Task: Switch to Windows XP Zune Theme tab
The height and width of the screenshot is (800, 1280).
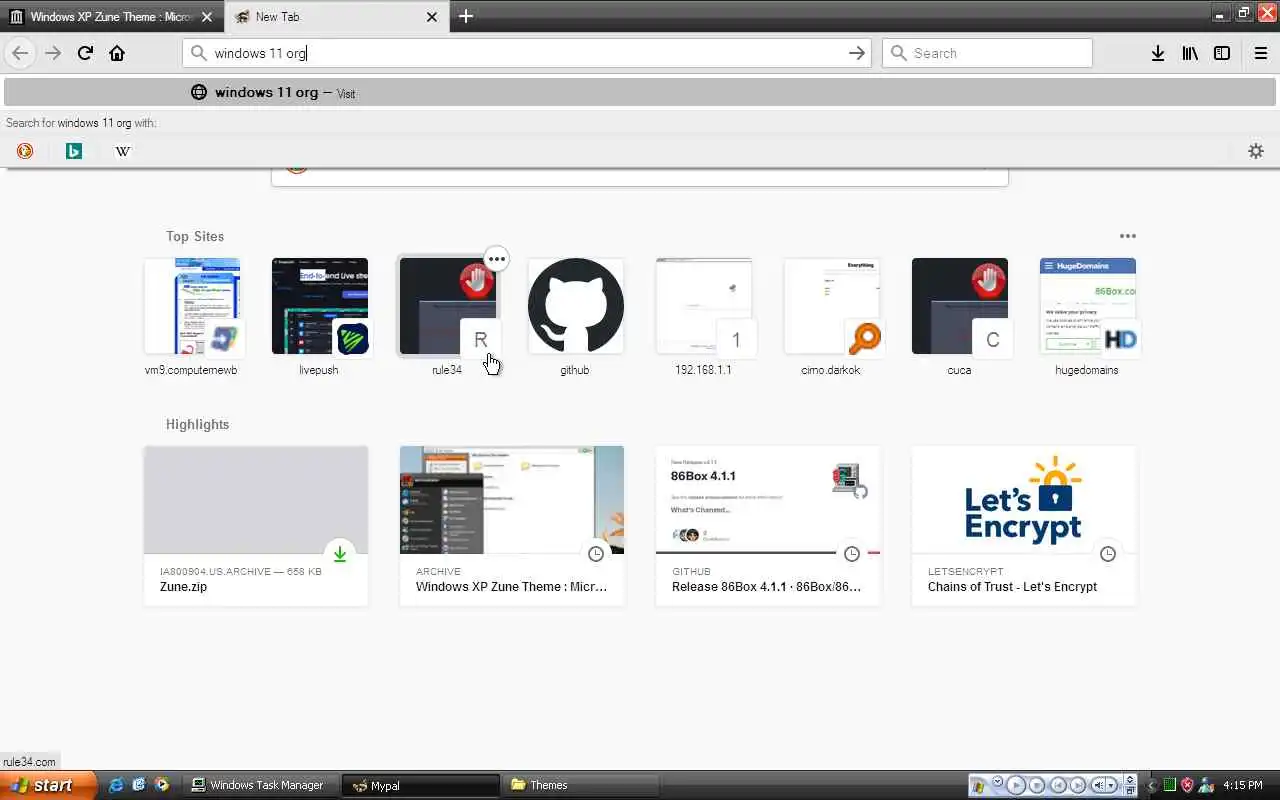Action: tap(111, 17)
